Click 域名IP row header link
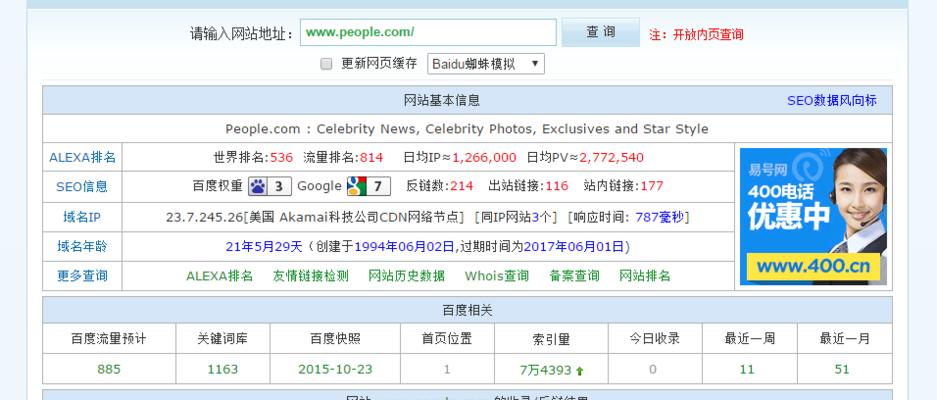This screenshot has height=400, width=937. coord(82,217)
